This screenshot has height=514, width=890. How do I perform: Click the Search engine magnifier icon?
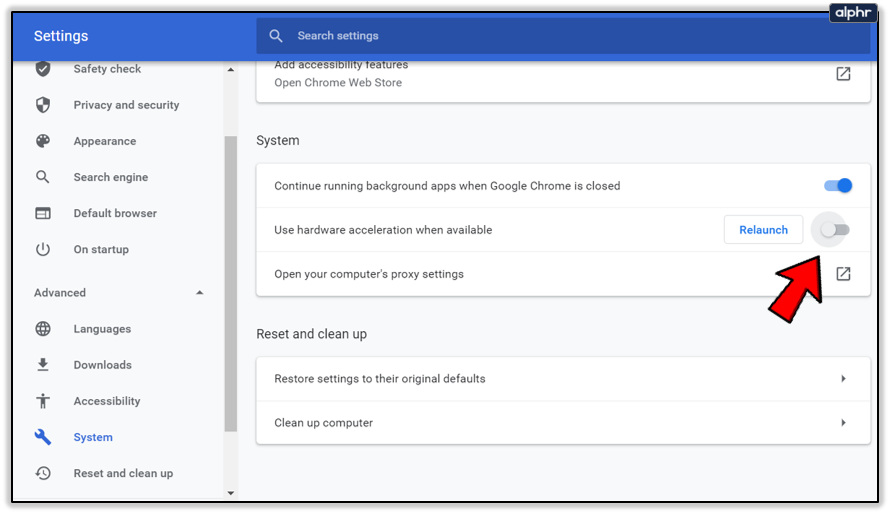(43, 177)
